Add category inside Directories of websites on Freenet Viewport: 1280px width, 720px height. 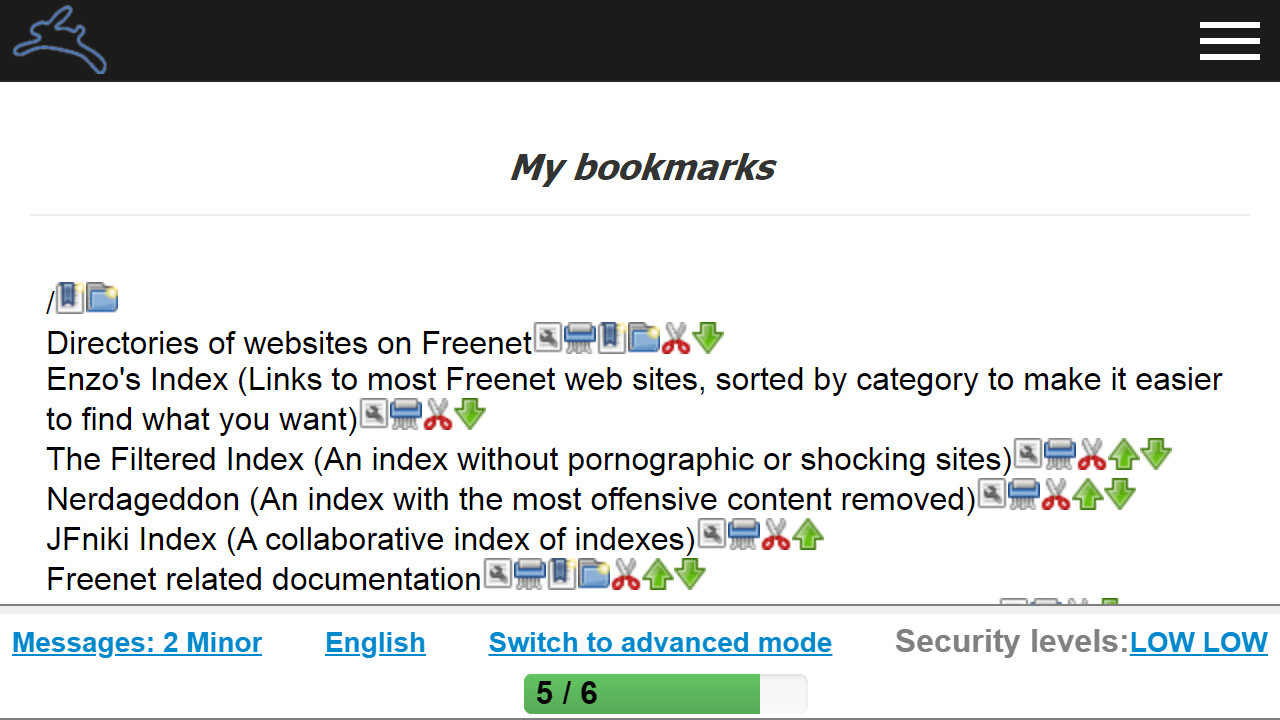644,337
